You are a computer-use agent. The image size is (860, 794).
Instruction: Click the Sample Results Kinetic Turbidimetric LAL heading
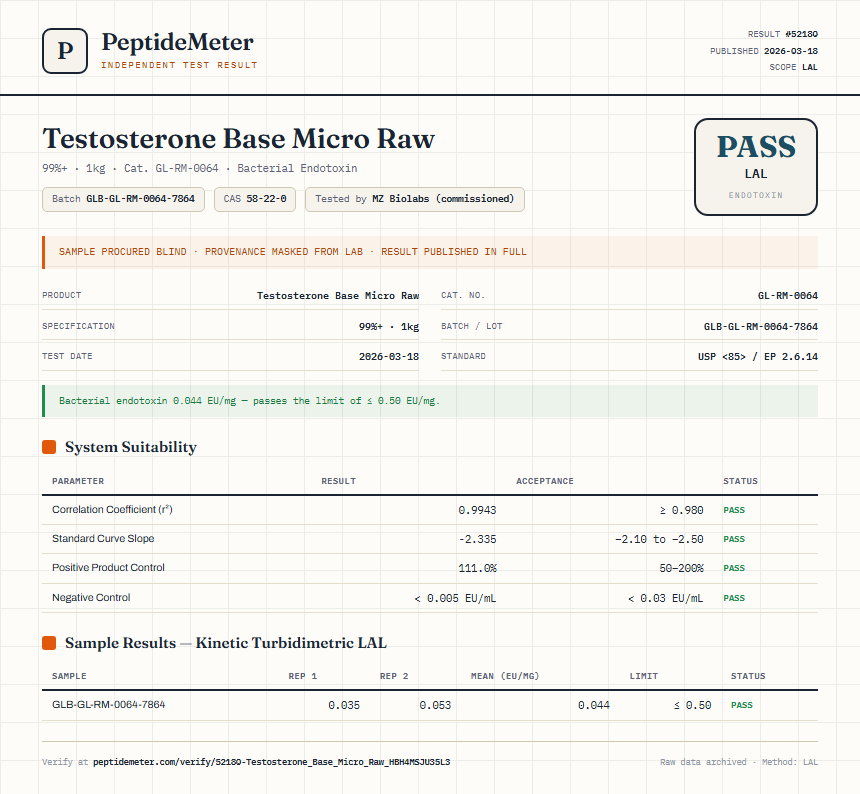pyautogui.click(x=226, y=643)
